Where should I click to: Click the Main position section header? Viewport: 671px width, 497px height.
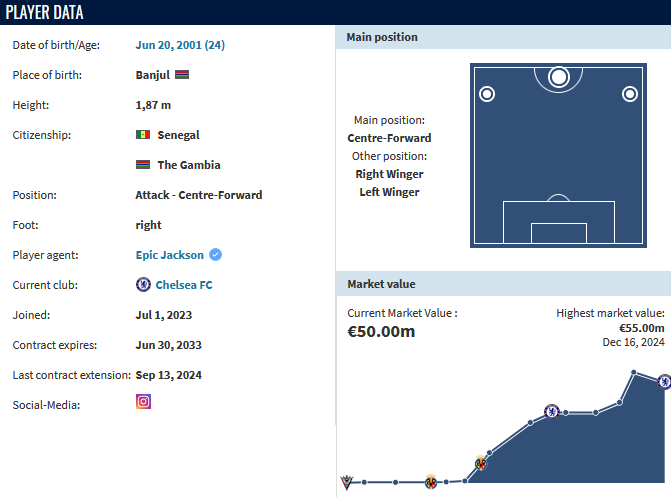(x=503, y=37)
